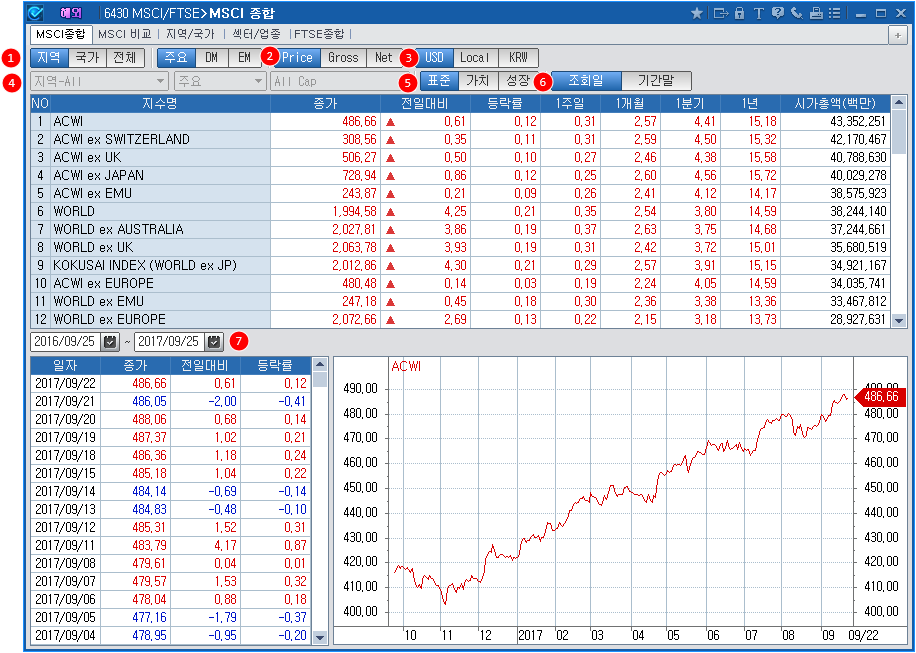Click the index table scrollbar thumb
Screen dimensions: 916x653
(x=899, y=131)
